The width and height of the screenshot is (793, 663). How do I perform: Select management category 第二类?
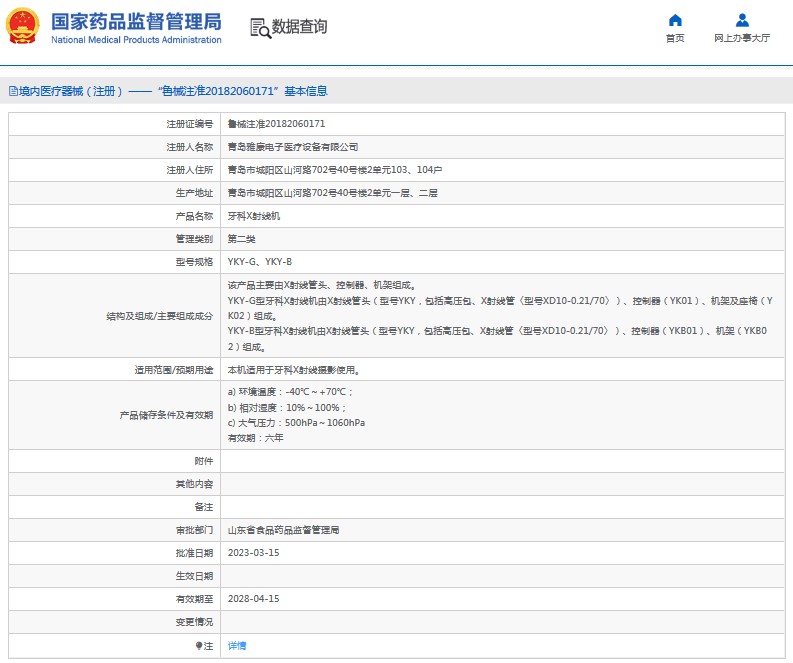point(241,239)
